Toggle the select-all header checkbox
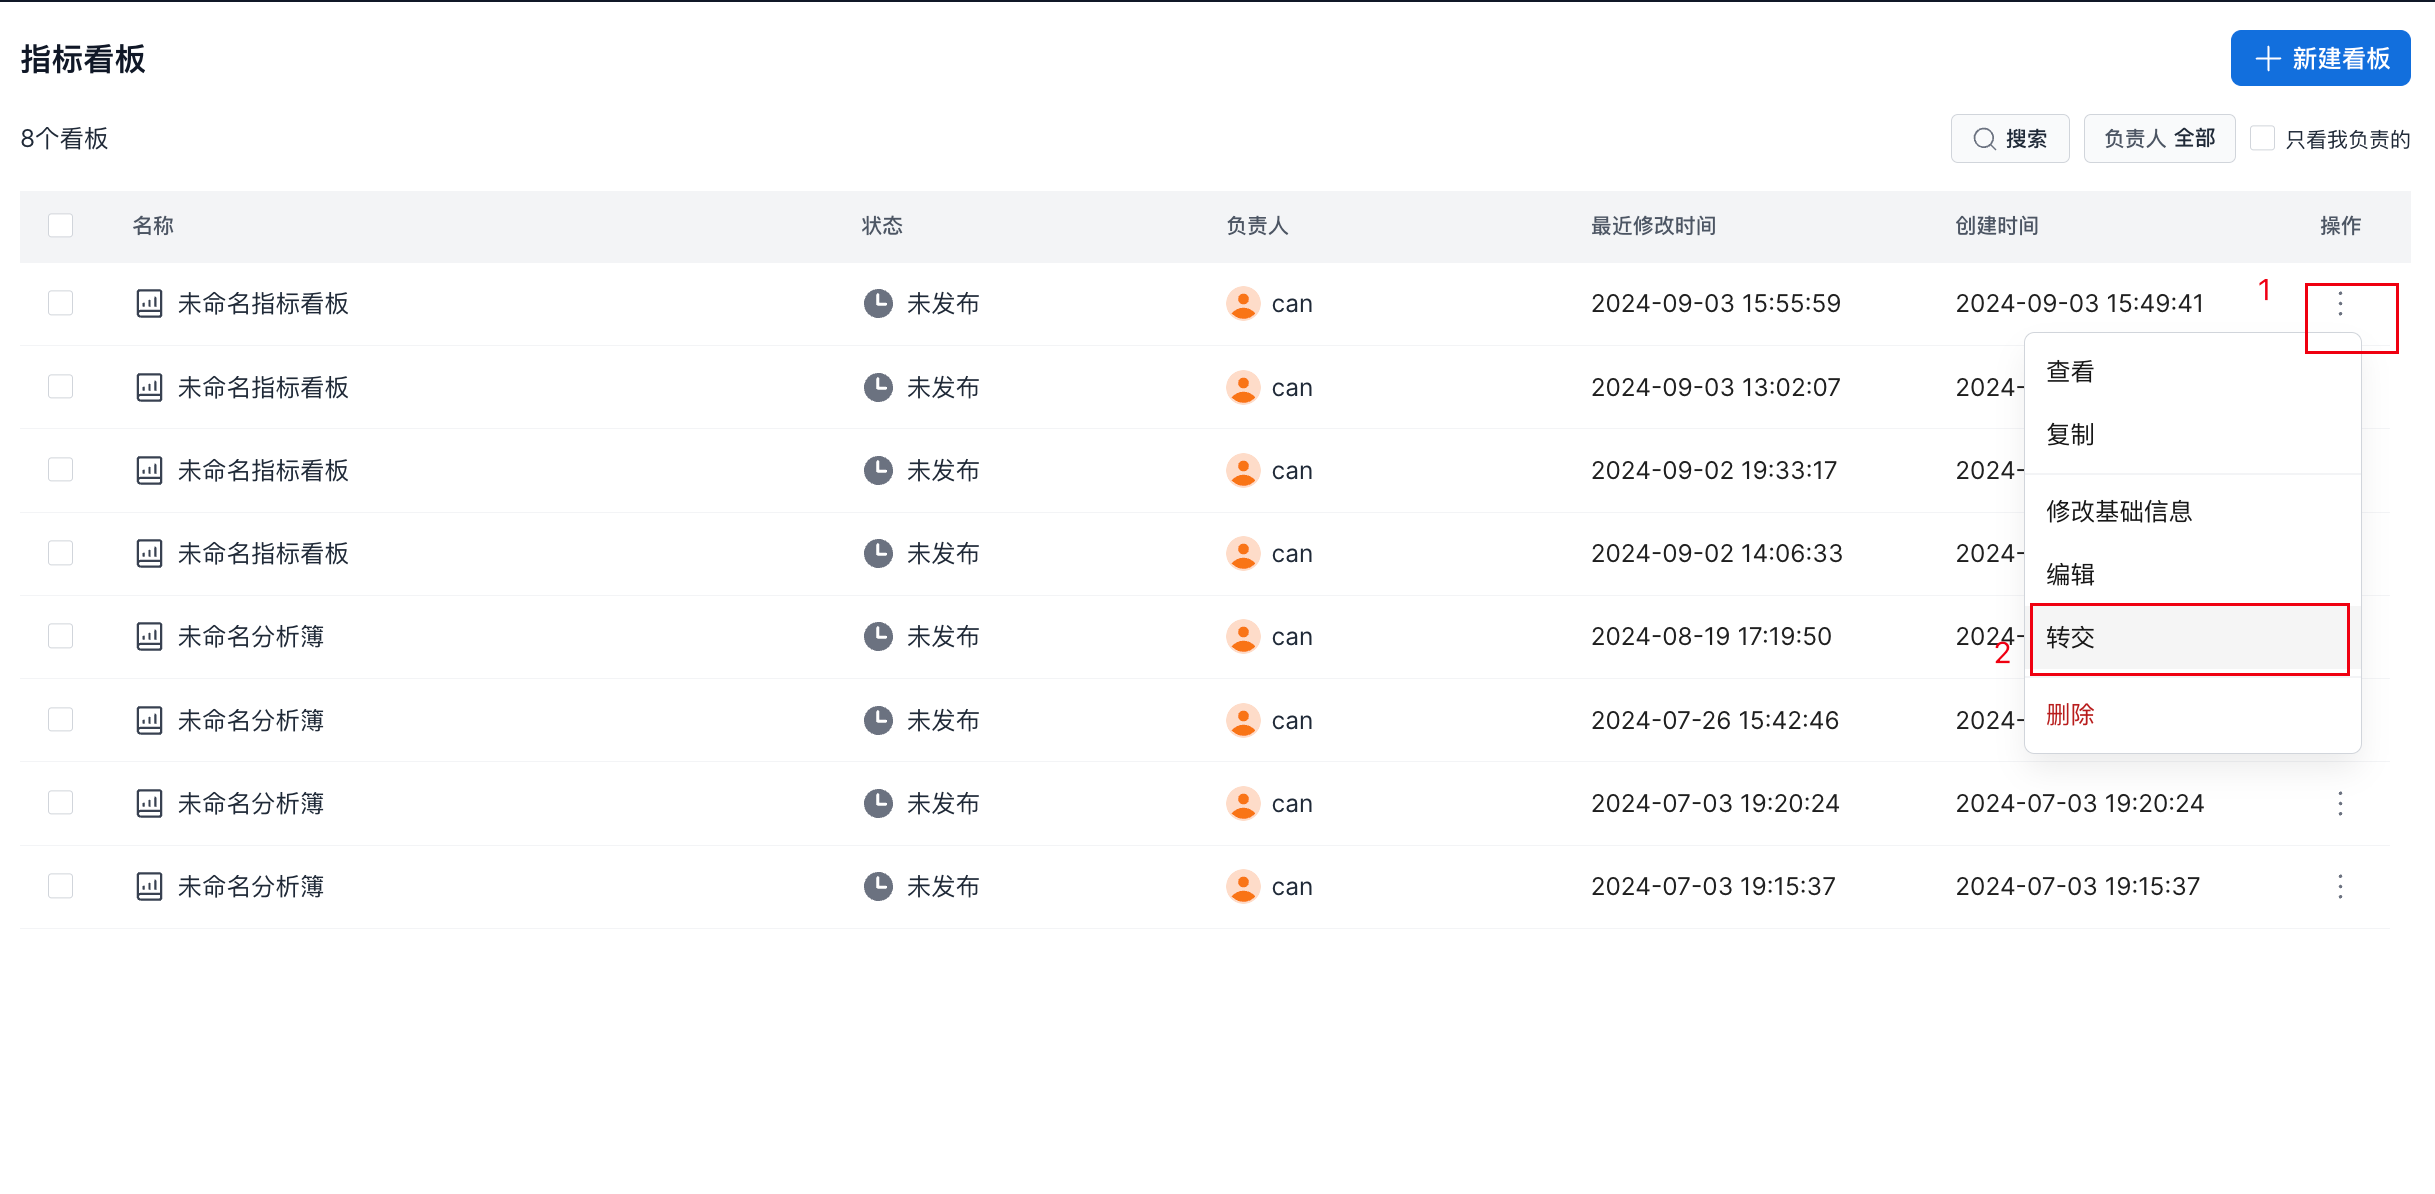This screenshot has height=1194, width=2435. [61, 226]
